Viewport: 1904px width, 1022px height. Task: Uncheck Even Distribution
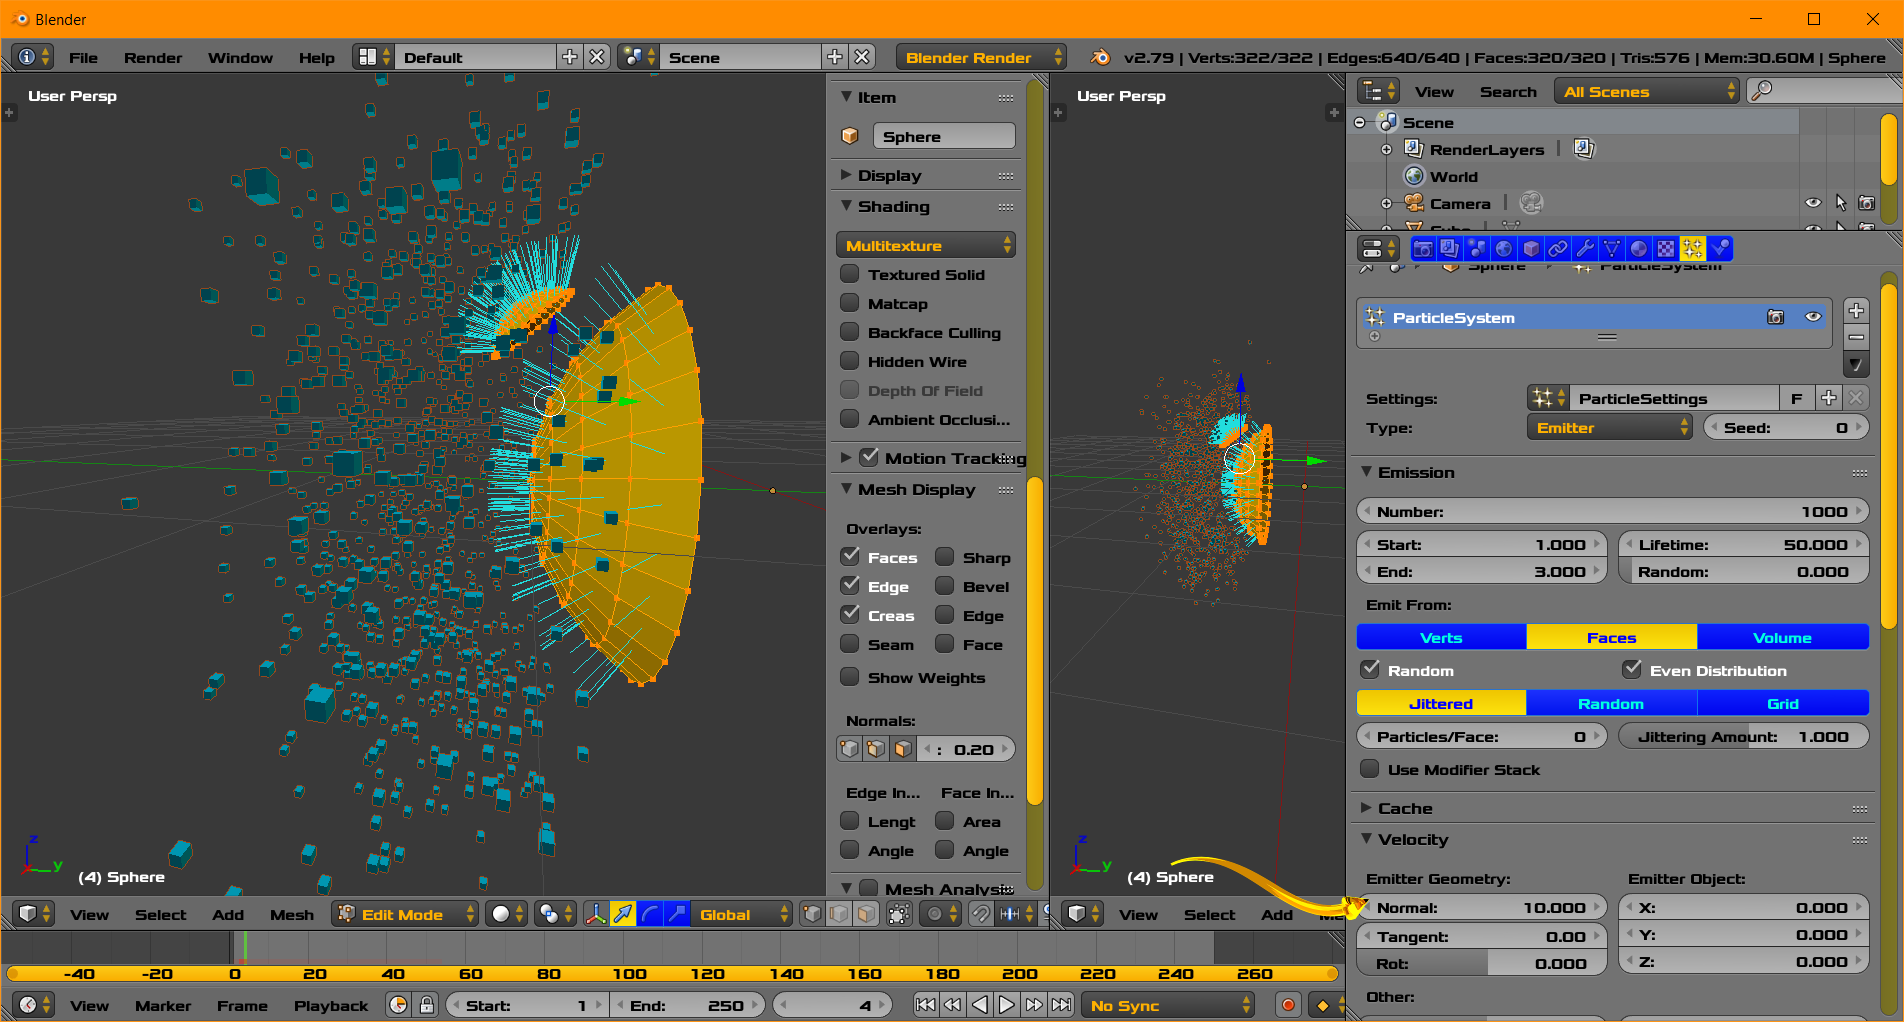[x=1632, y=670]
